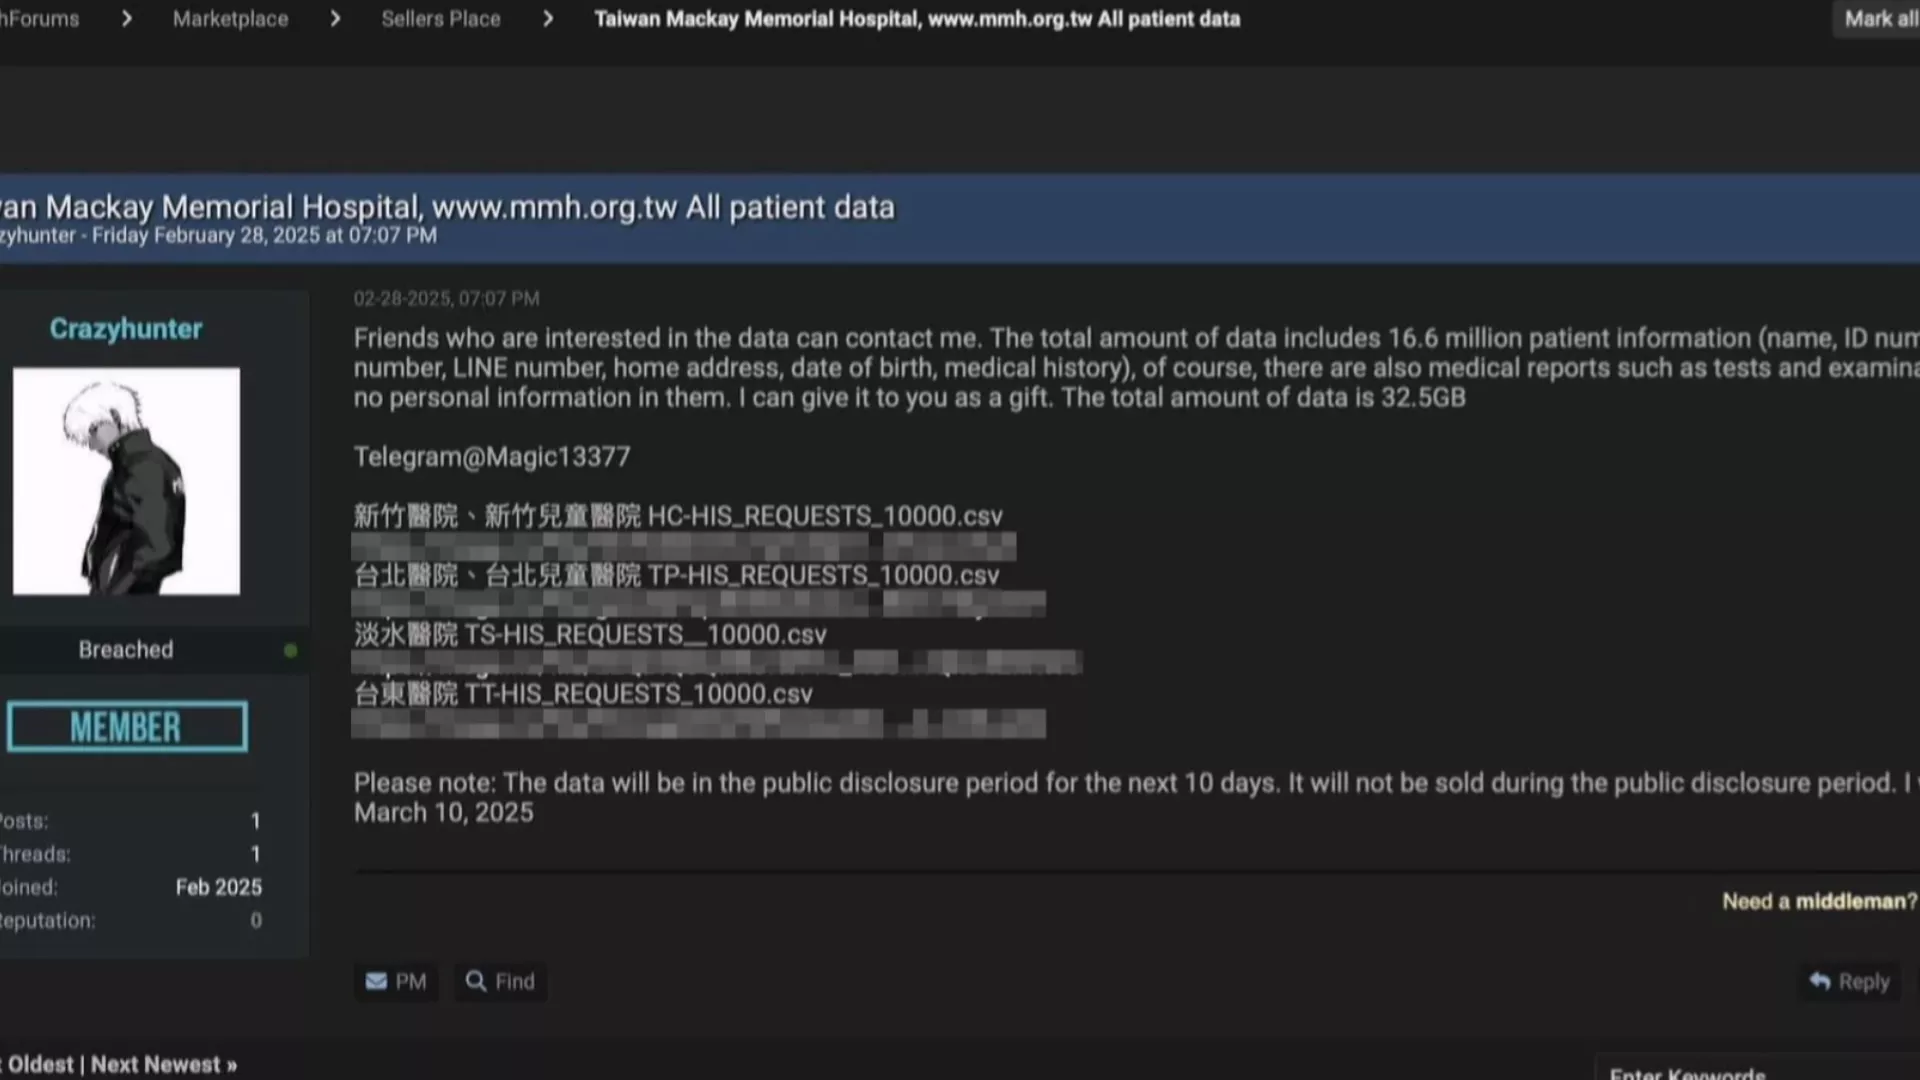Click the Reply arrow icon
The height and width of the screenshot is (1080, 1920).
pos(1820,981)
